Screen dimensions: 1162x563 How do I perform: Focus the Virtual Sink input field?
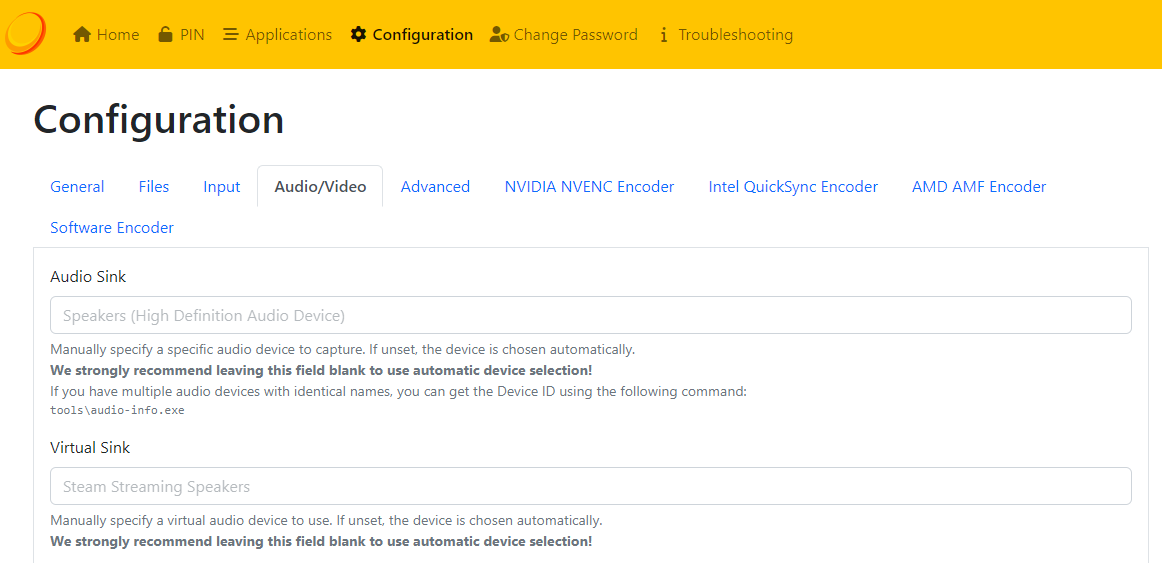(x=591, y=486)
